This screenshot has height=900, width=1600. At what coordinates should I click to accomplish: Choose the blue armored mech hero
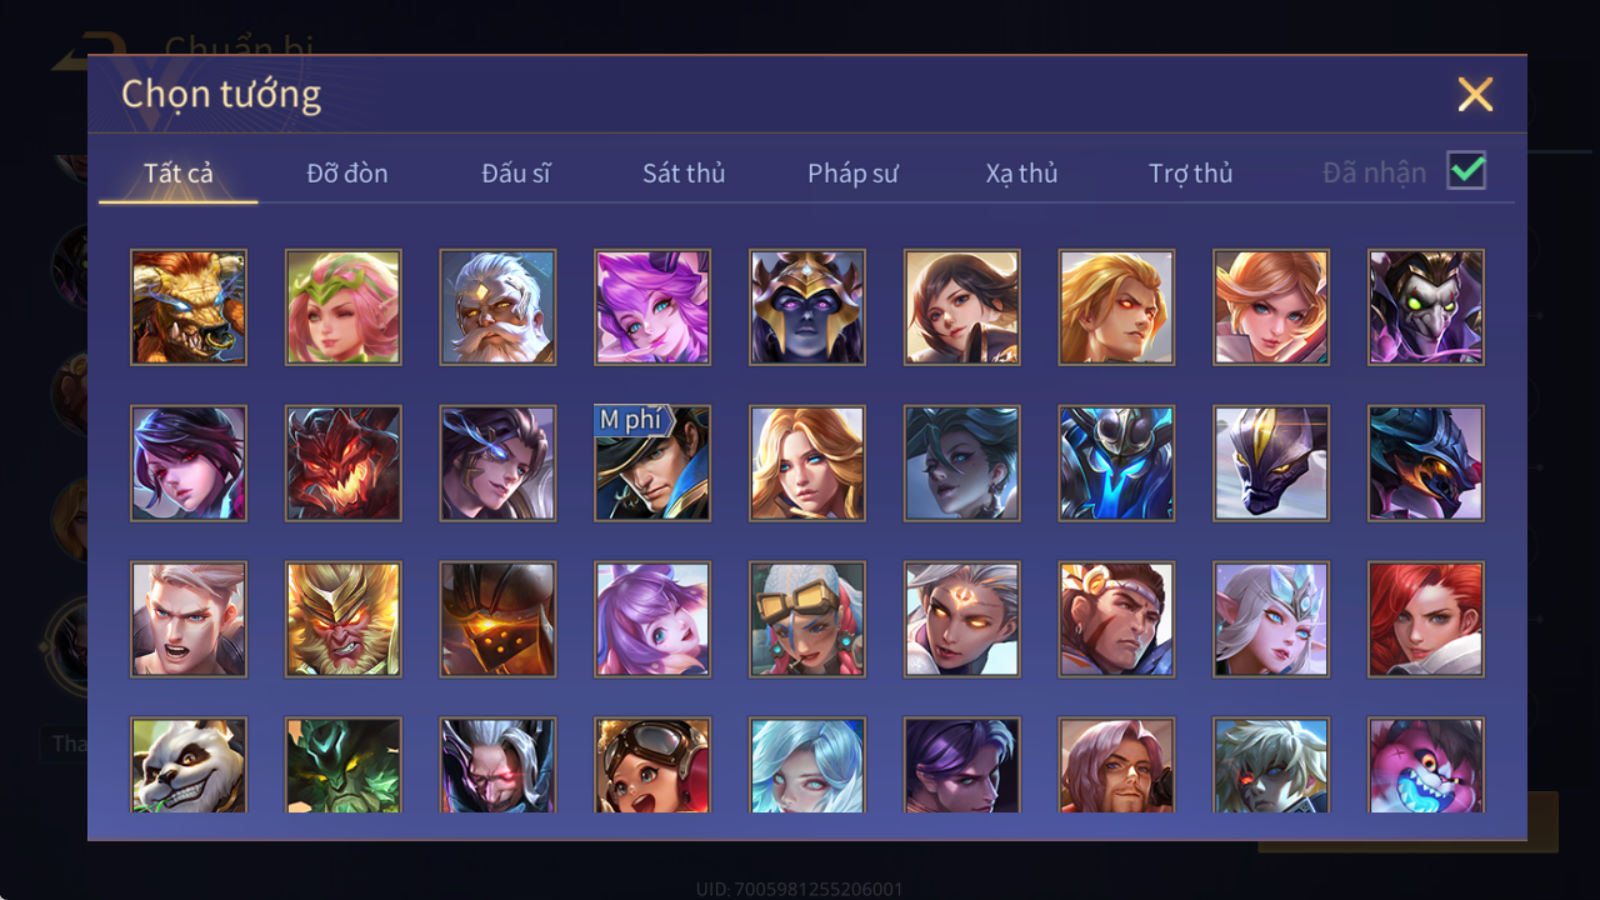[x=1117, y=463]
